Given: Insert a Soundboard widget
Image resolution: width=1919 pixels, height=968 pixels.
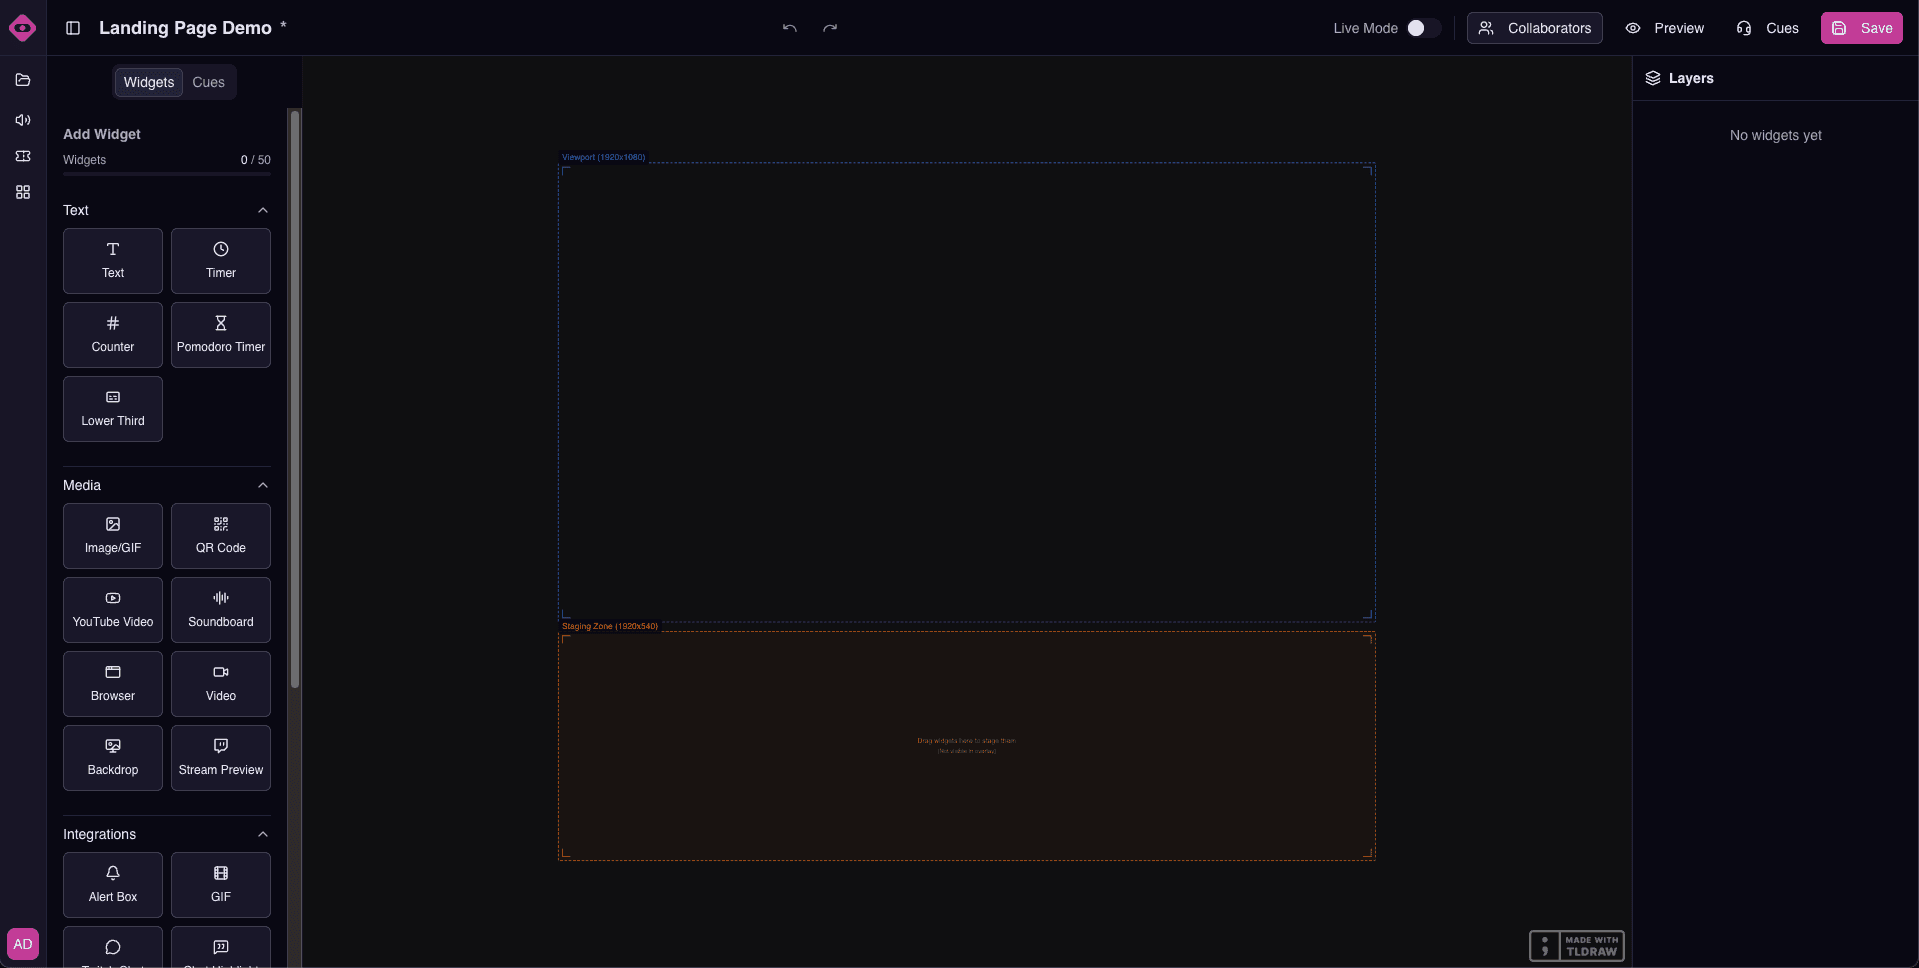Looking at the screenshot, I should (220, 610).
